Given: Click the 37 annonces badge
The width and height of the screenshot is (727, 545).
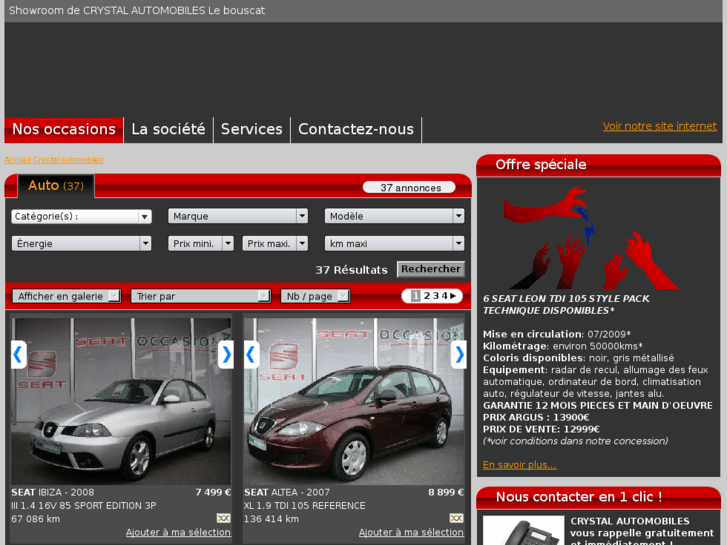Looking at the screenshot, I should 409,188.
